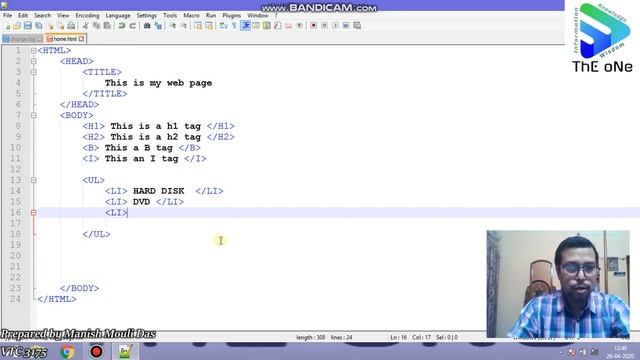Open the Edit menu
Viewport: 640px width, 360px height.
[23, 16]
